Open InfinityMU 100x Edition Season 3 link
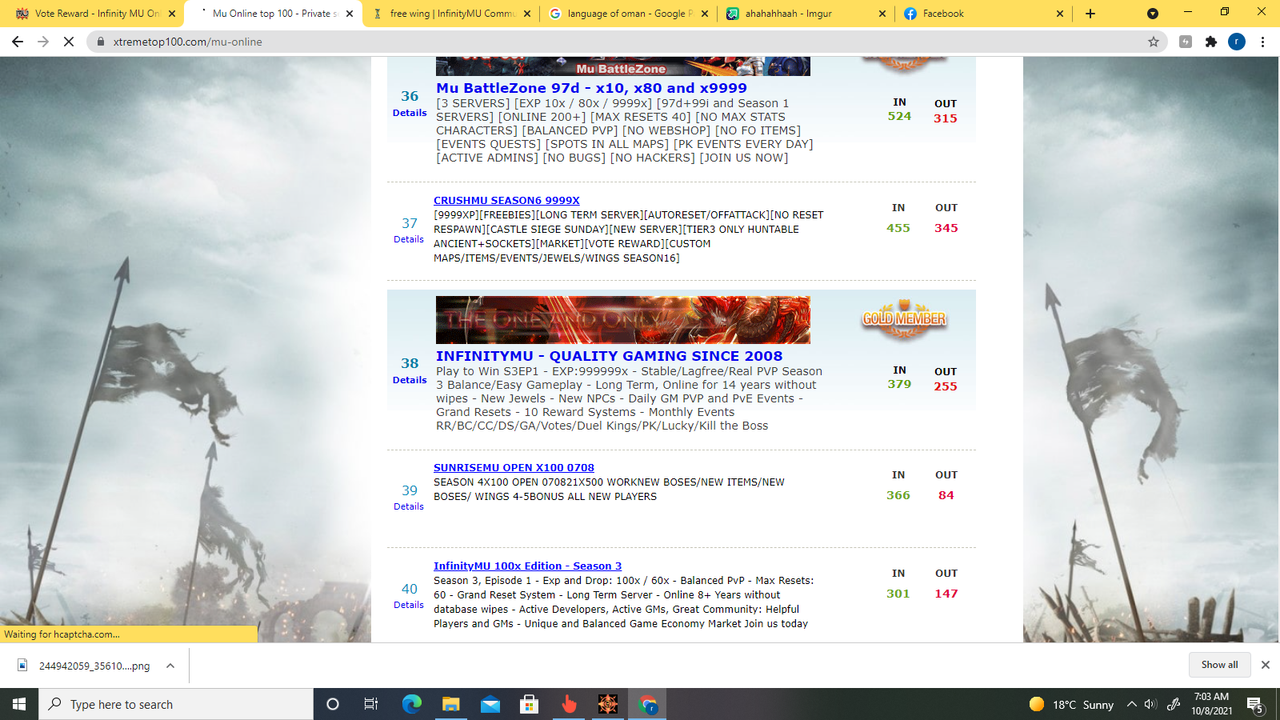 point(527,566)
